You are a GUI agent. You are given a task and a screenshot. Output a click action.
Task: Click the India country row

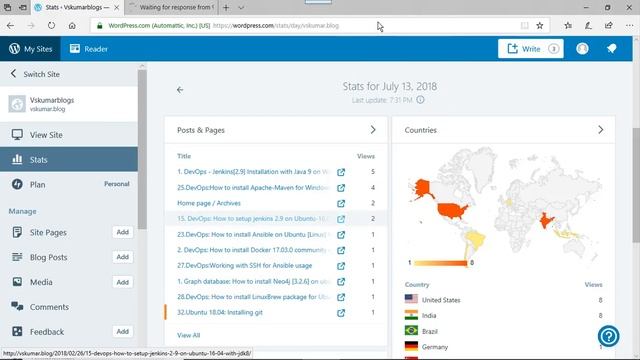(x=503, y=316)
